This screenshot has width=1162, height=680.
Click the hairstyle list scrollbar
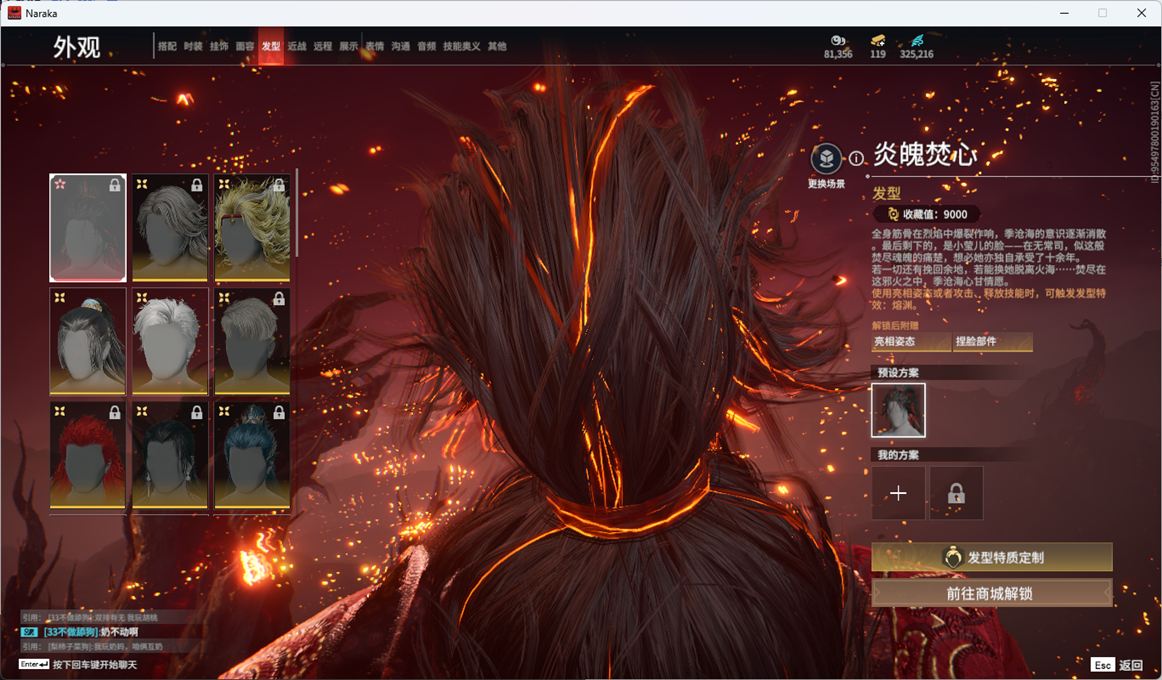296,213
